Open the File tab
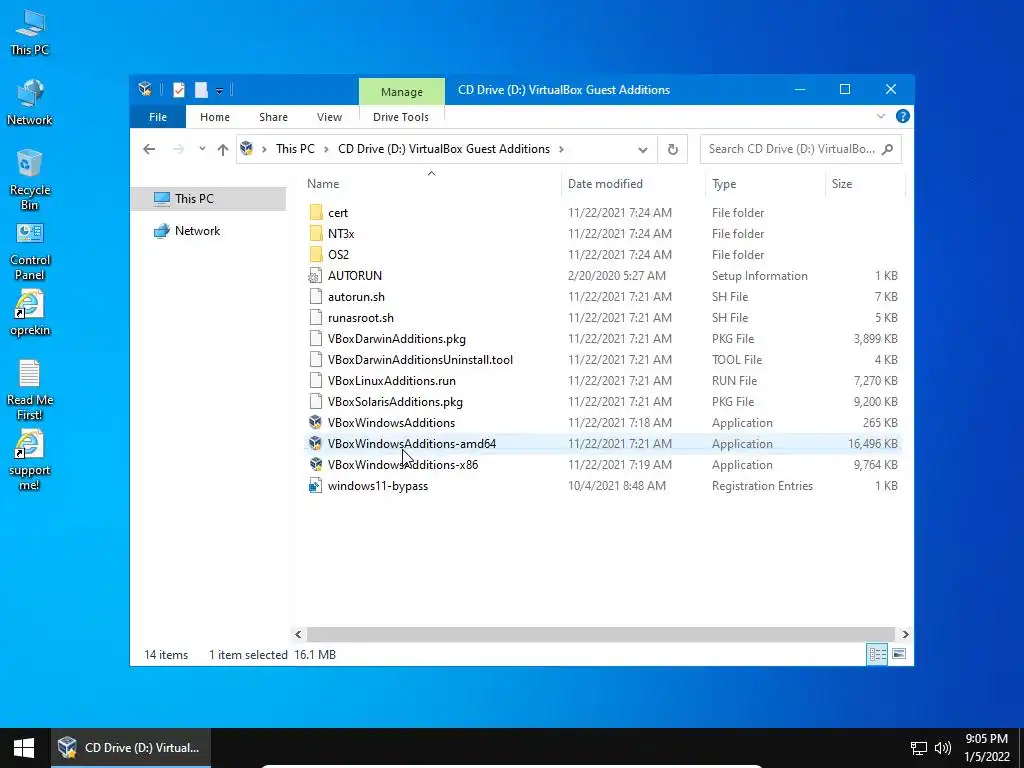The image size is (1024, 768). pyautogui.click(x=158, y=117)
